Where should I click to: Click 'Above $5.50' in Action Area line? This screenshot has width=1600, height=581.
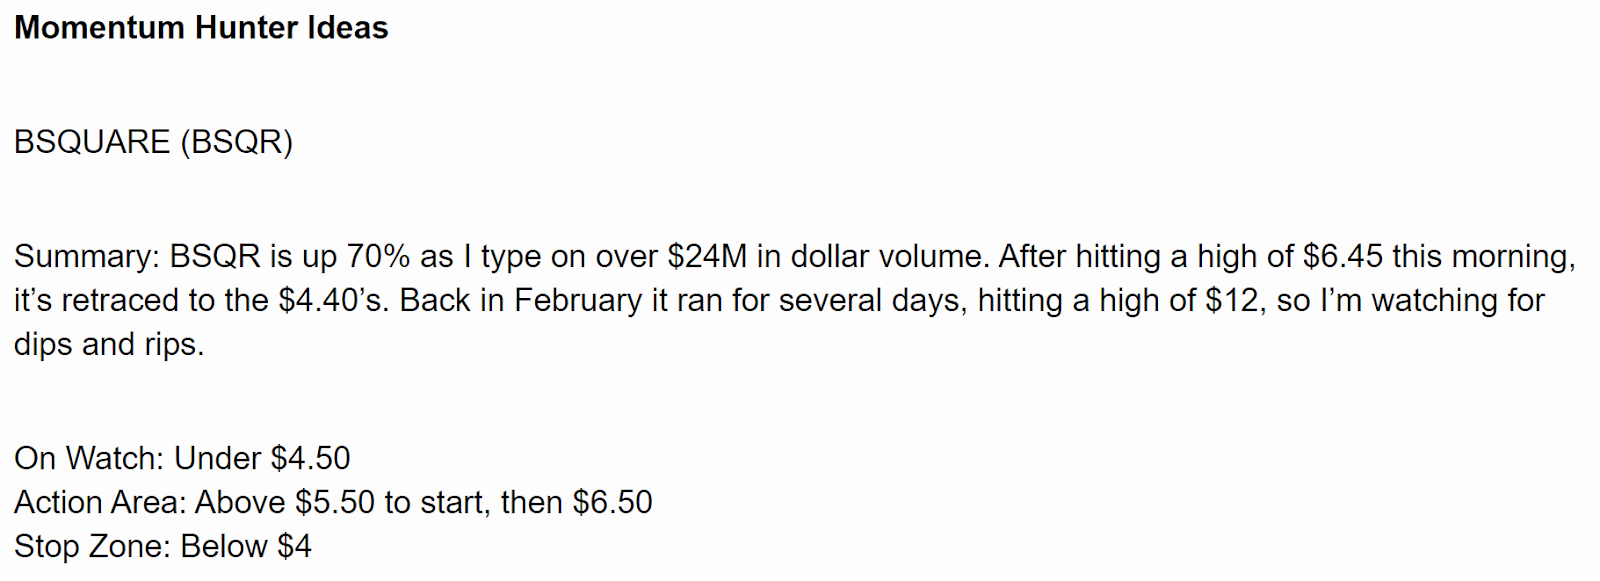(285, 503)
